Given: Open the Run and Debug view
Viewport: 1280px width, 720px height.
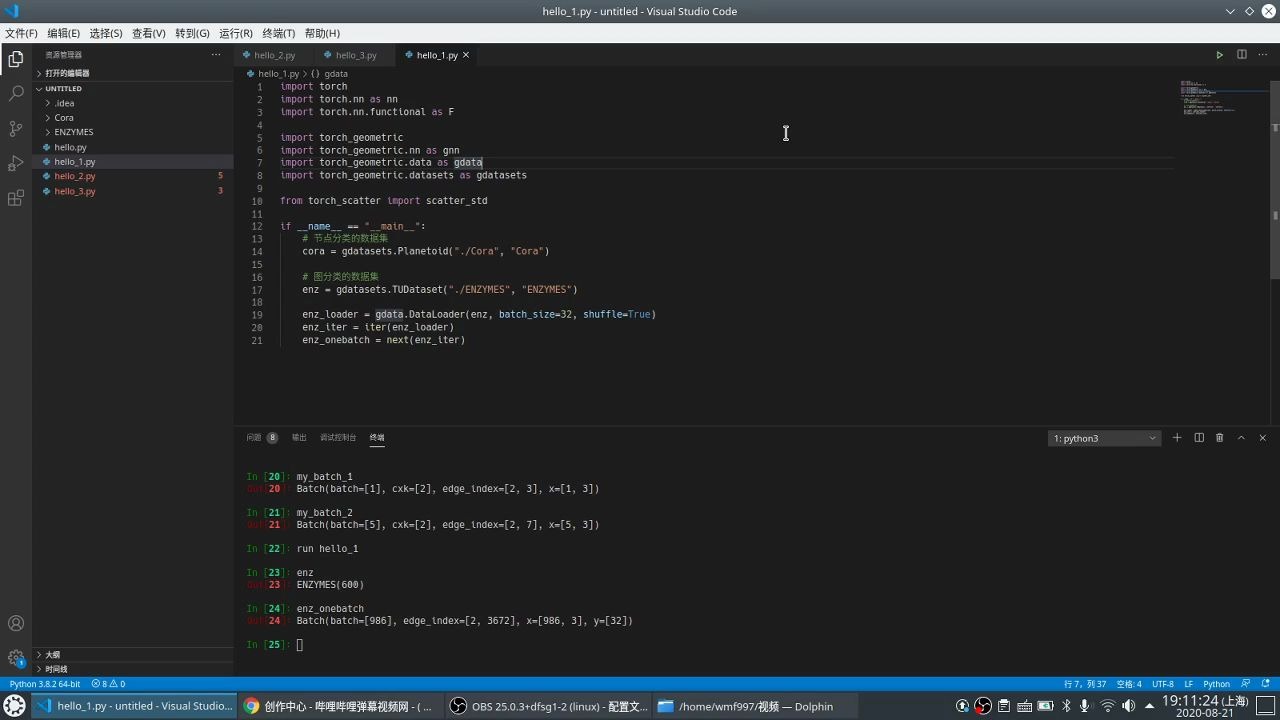Looking at the screenshot, I should coord(16,163).
